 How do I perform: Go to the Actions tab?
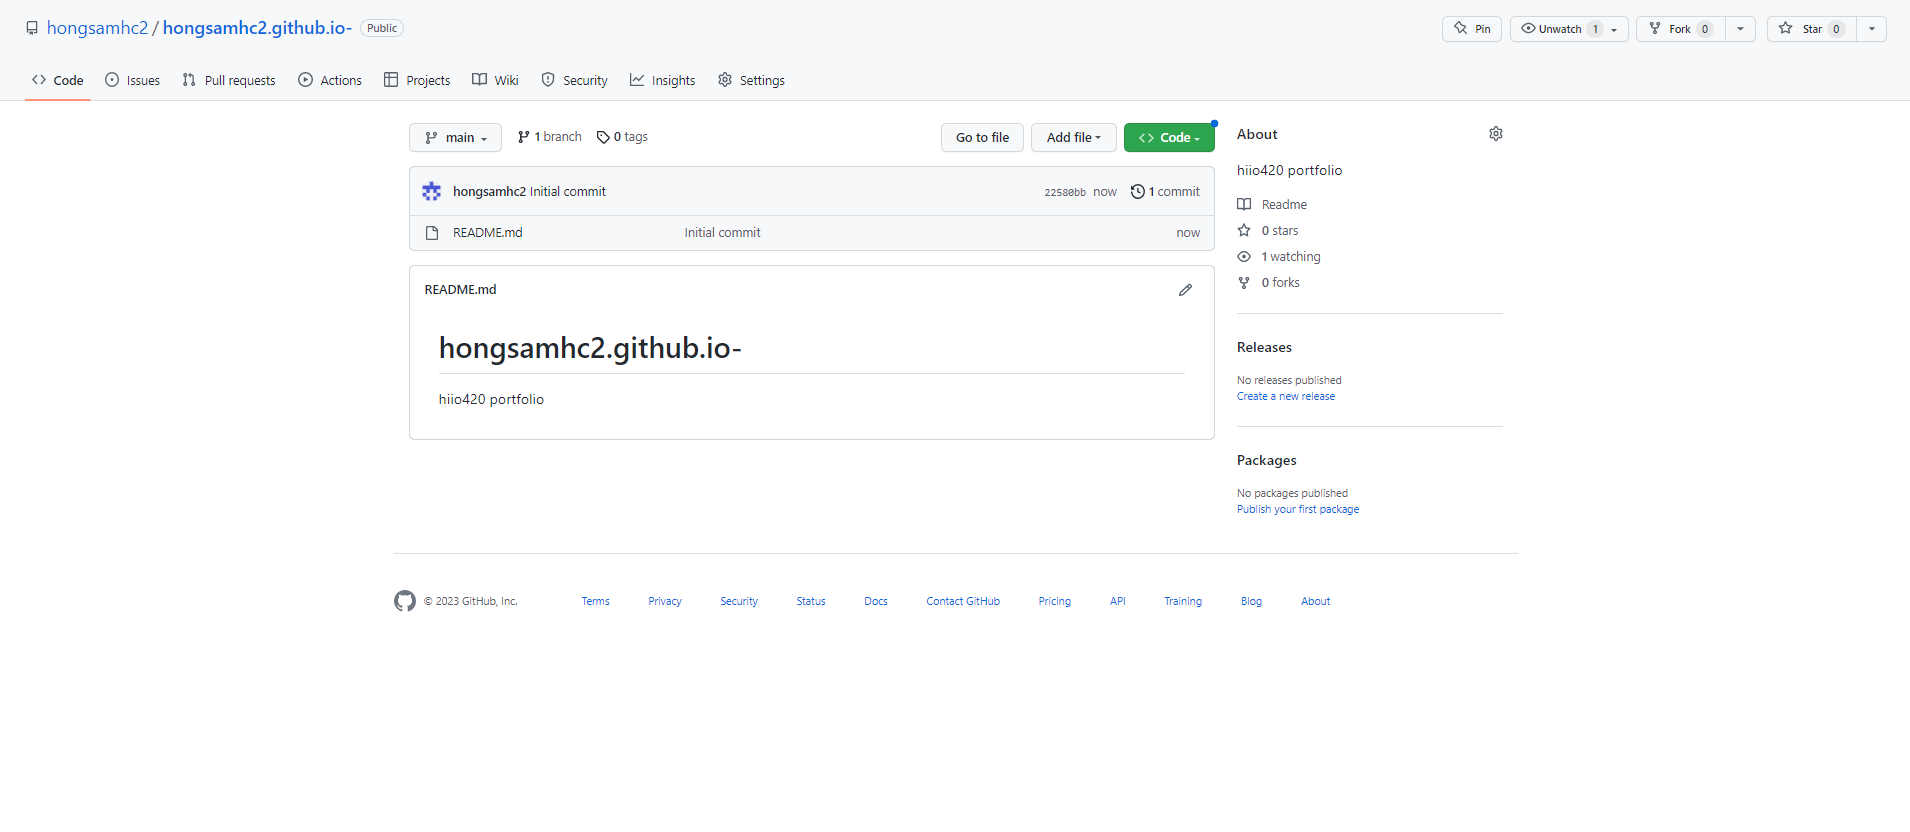coord(330,80)
